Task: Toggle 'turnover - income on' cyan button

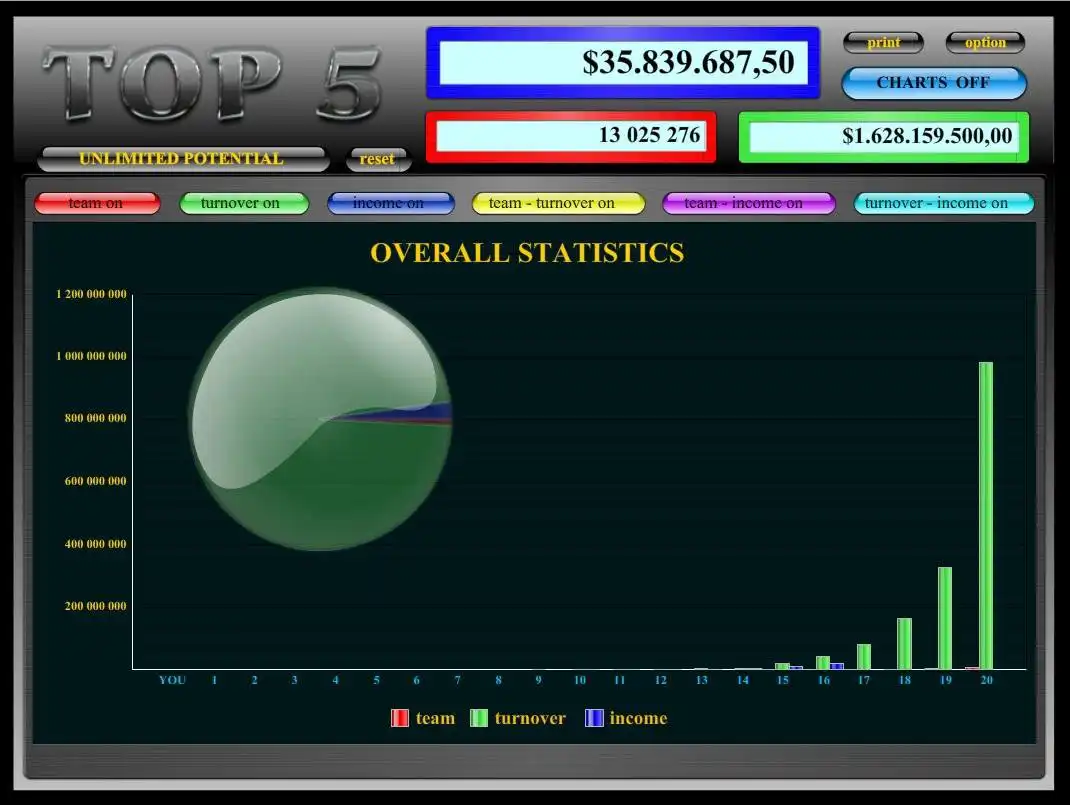Action: [x=944, y=203]
